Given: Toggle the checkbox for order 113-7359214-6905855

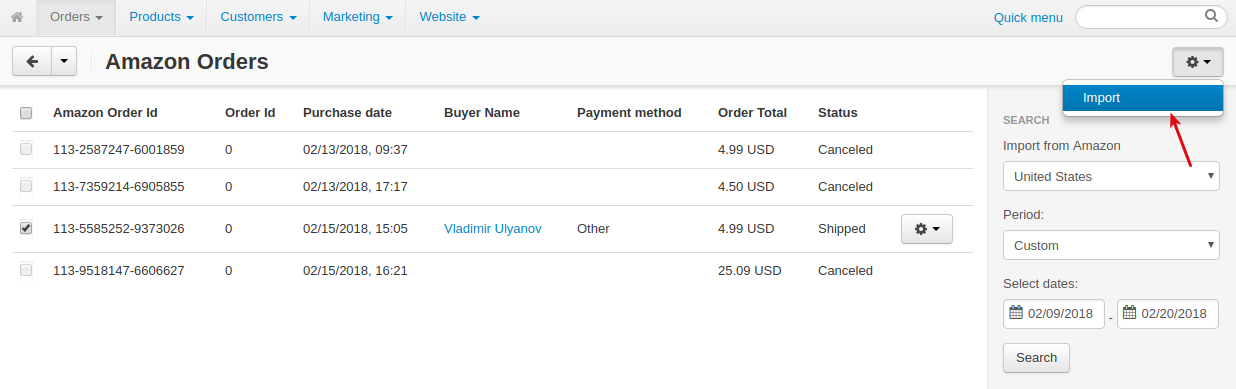Looking at the screenshot, I should click(x=26, y=186).
